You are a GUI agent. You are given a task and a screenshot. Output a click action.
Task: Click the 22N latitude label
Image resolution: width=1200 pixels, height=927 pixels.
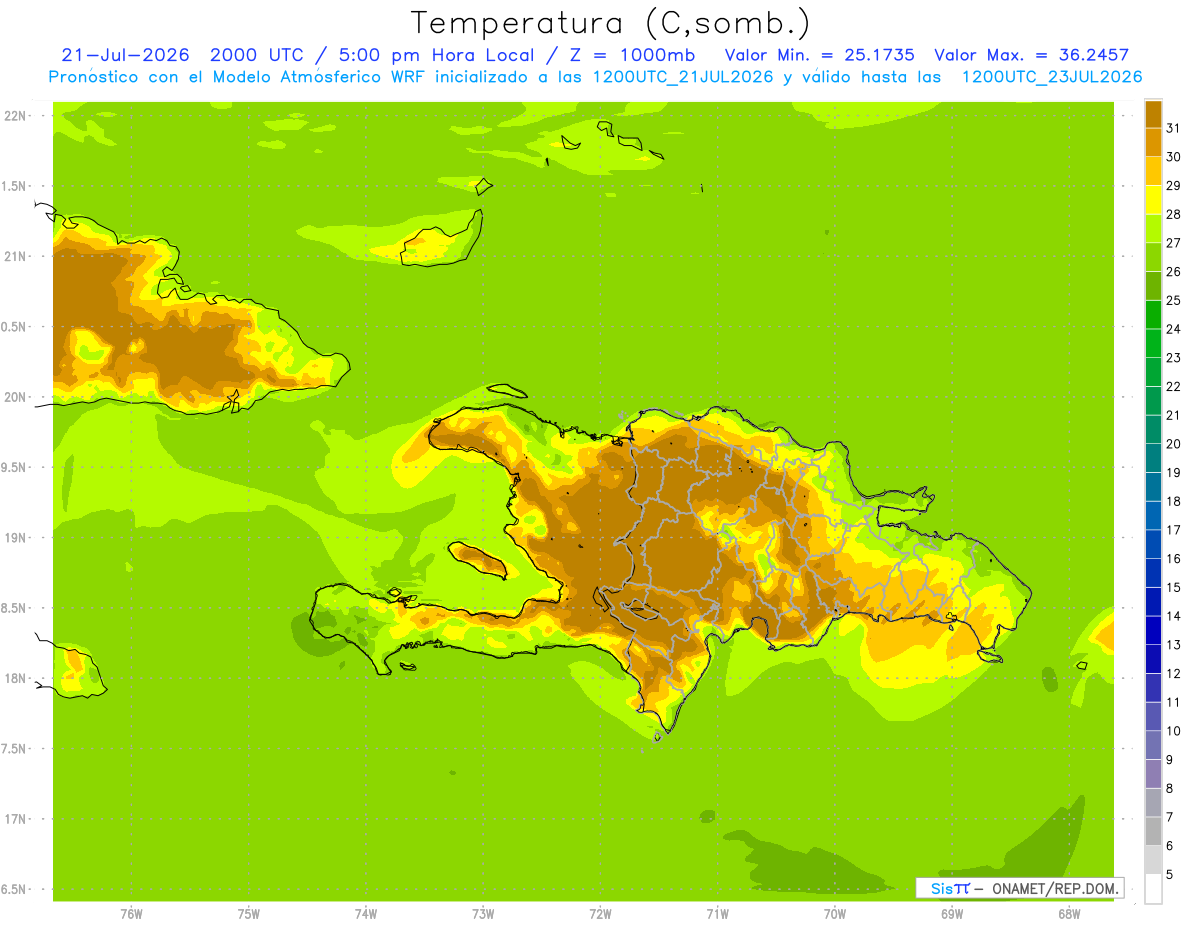point(15,115)
